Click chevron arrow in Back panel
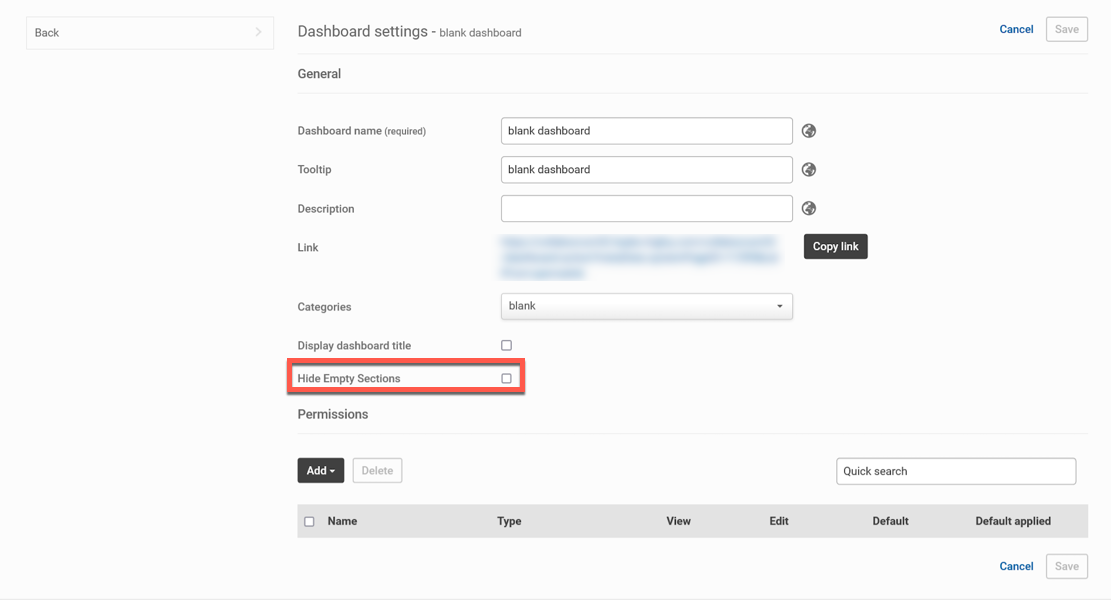This screenshot has height=600, width=1111. coord(258,33)
